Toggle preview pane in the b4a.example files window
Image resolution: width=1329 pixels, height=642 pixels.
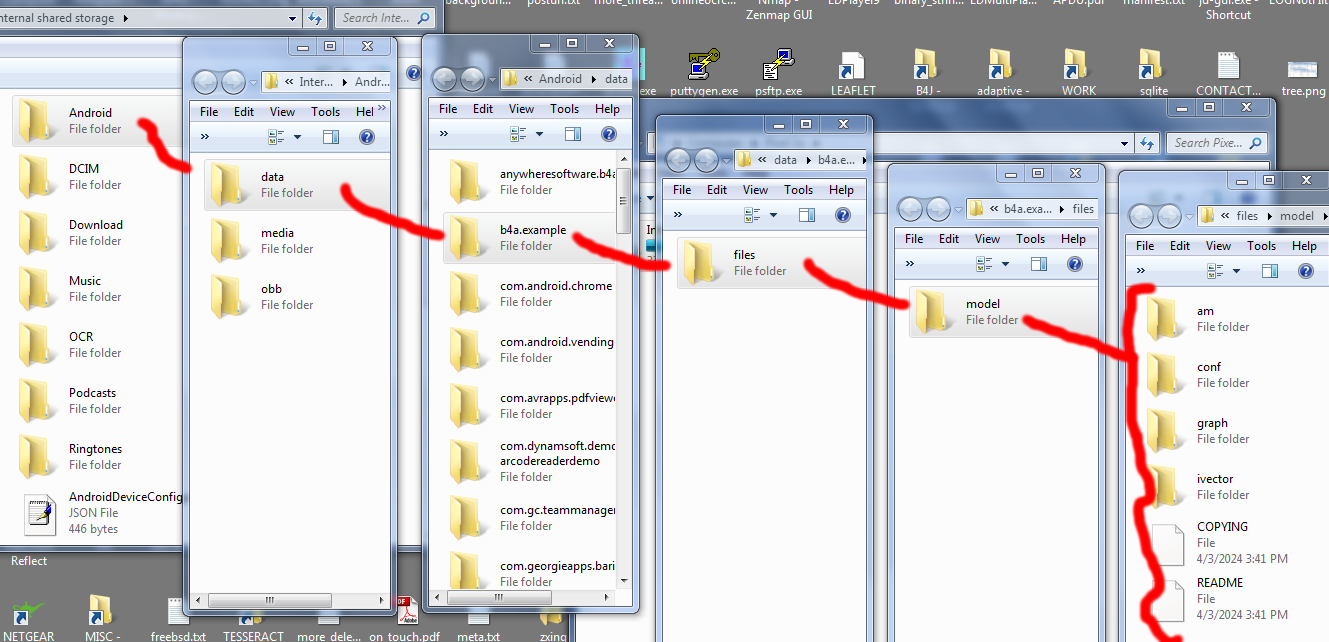(x=1039, y=264)
